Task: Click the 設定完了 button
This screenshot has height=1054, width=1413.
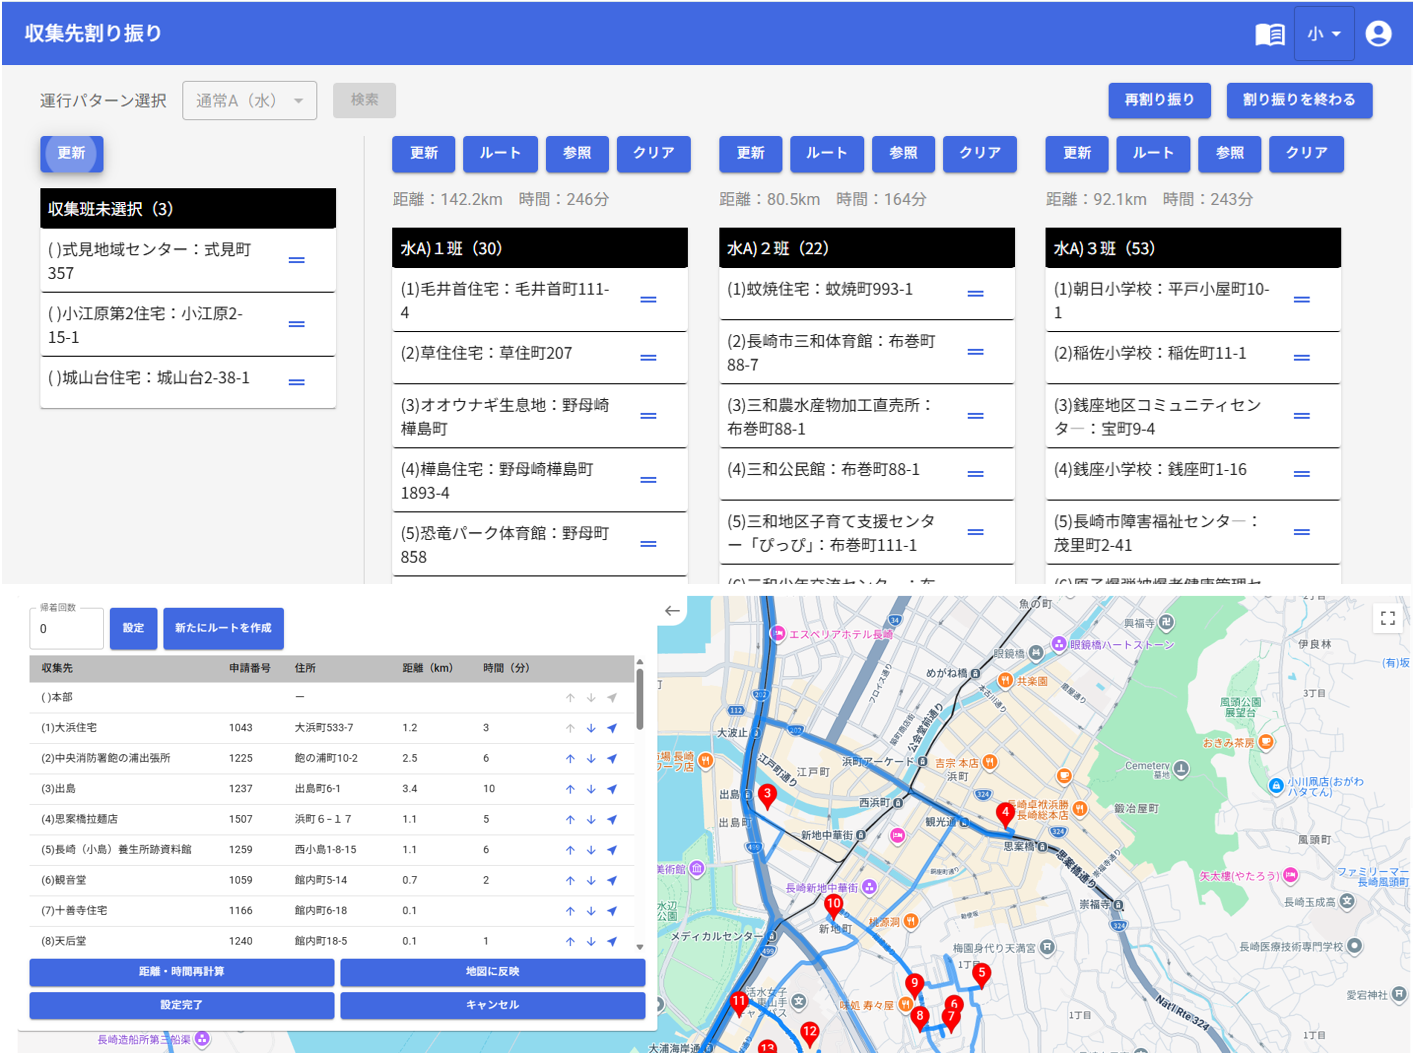Action: click(x=182, y=1005)
